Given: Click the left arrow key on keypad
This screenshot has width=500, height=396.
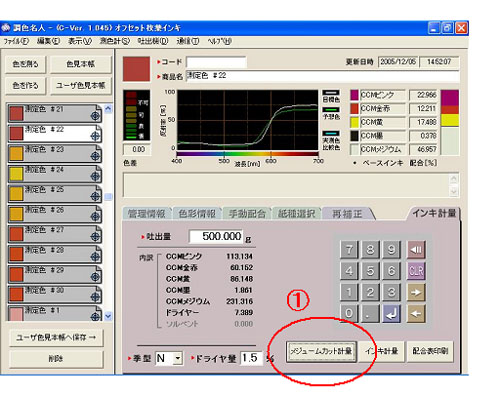Looking at the screenshot, I should (416, 314).
